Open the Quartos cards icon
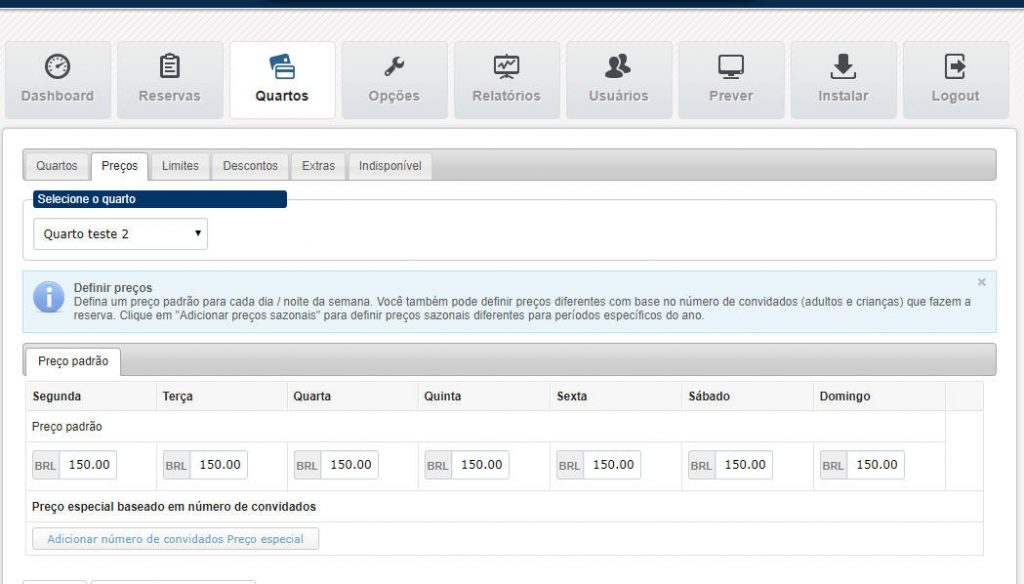The height and width of the screenshot is (584, 1024). coord(282,67)
